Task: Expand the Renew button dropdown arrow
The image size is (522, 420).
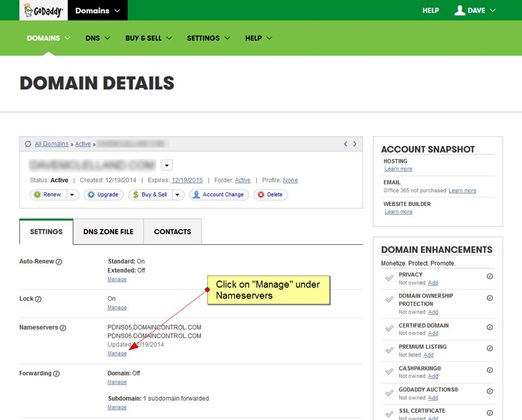Action: point(73,195)
